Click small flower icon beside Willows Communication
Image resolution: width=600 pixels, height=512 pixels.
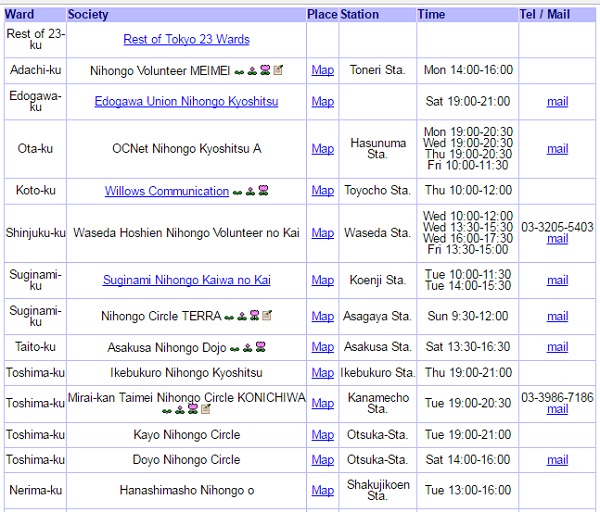tap(250, 191)
